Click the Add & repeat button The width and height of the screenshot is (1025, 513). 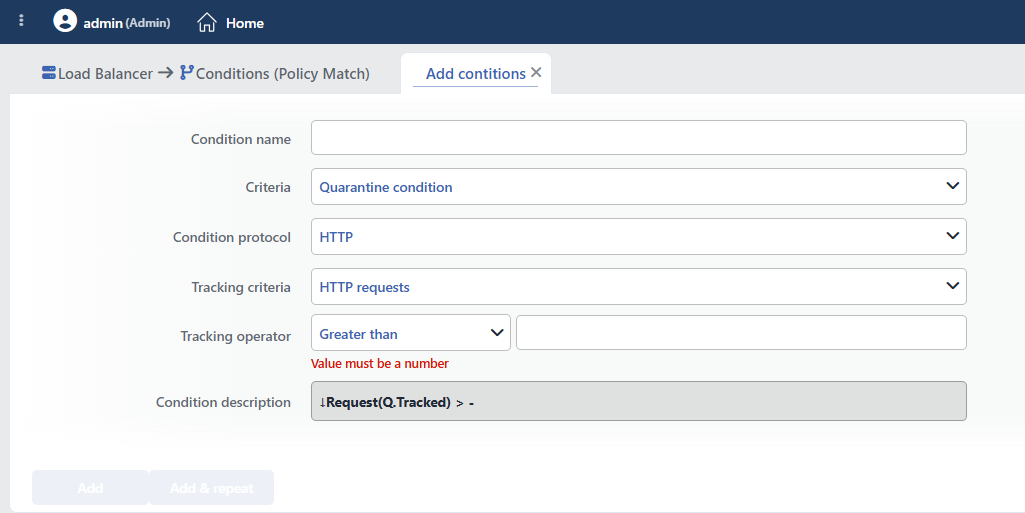click(212, 488)
